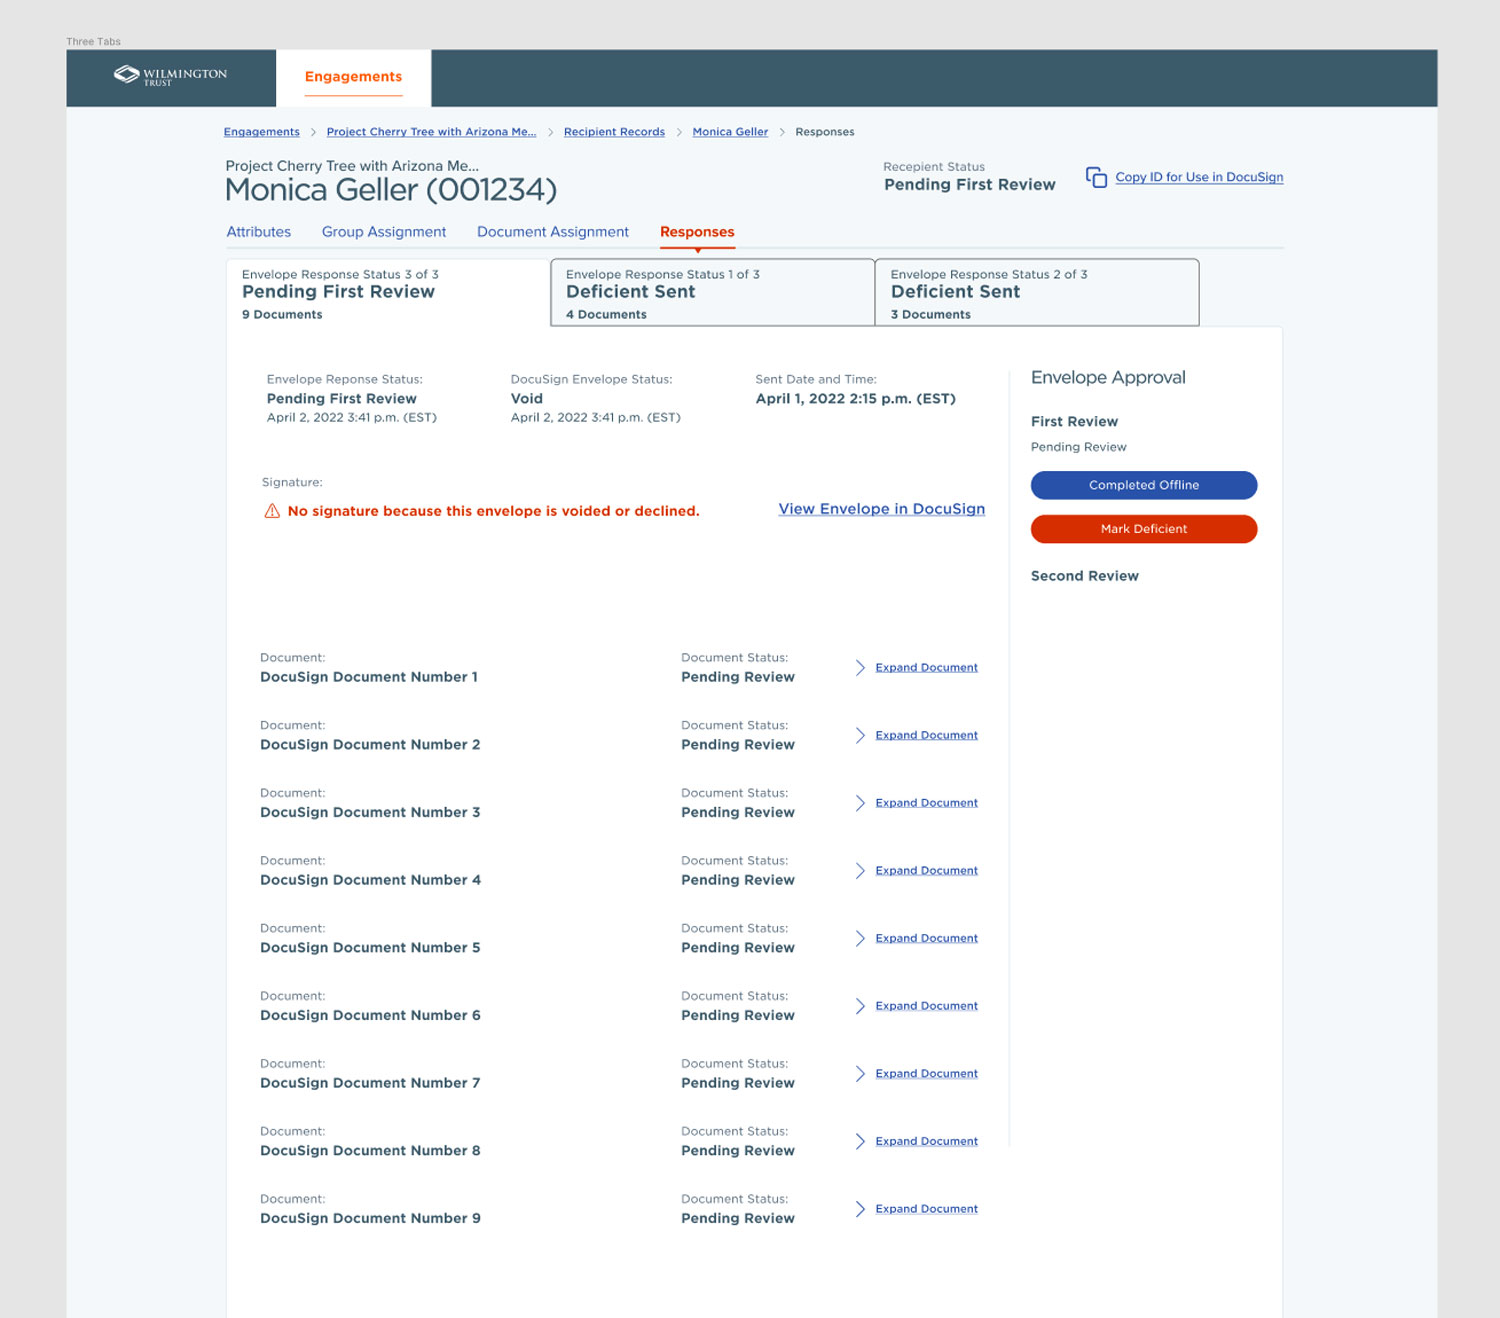This screenshot has width=1500, height=1318.
Task: Switch to the Attributes tab
Action: click(258, 232)
